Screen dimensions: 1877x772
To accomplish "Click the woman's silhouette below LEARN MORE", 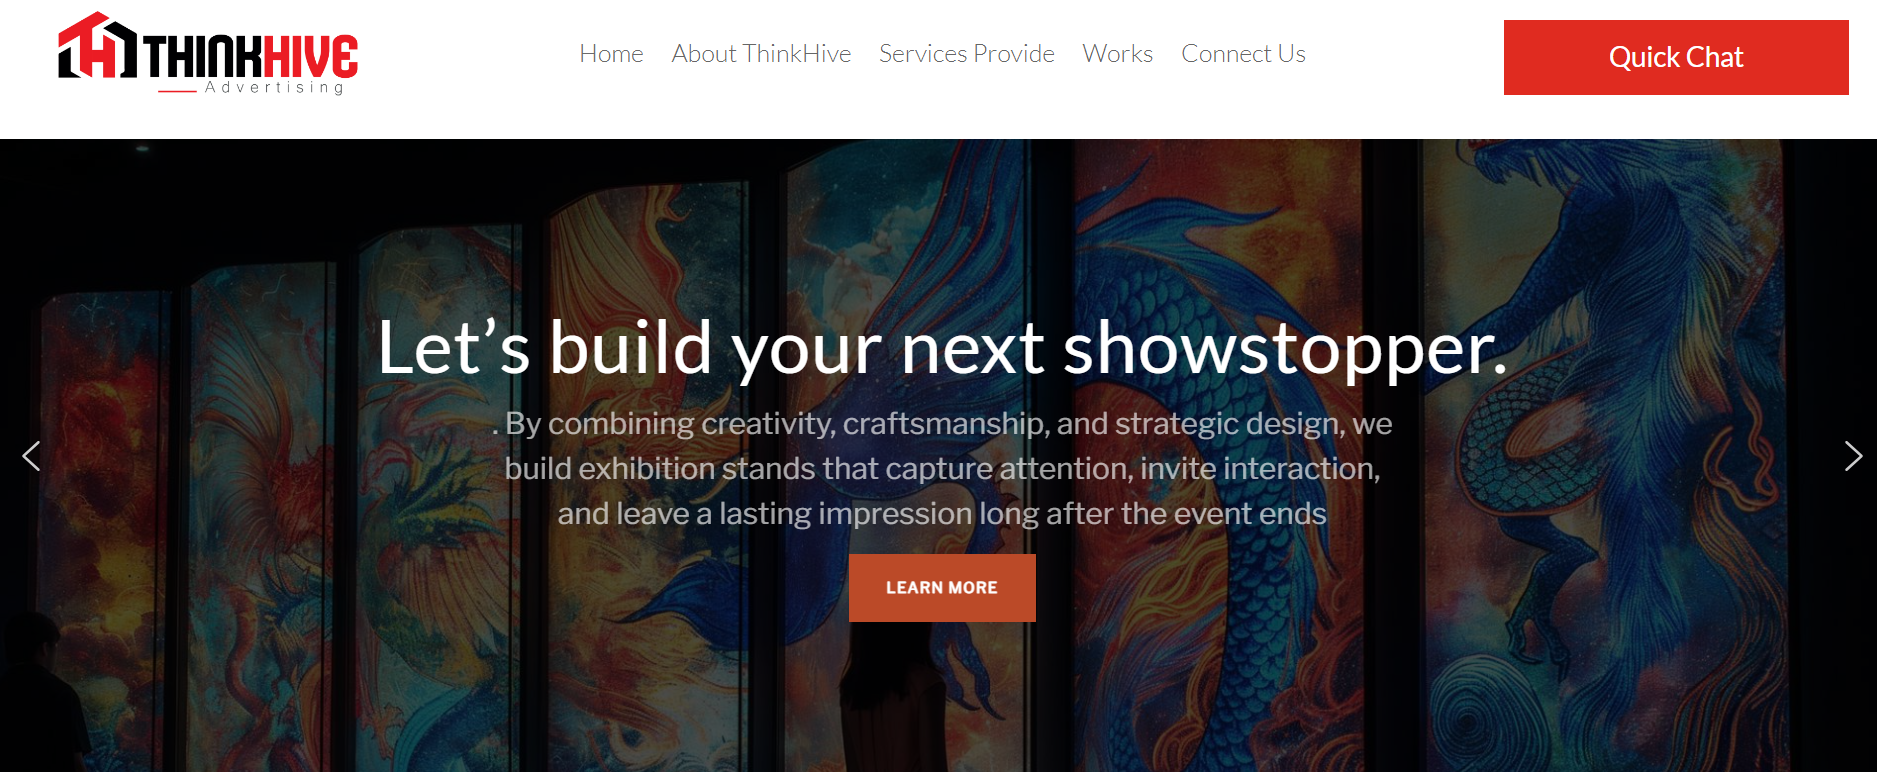I will click(895, 700).
